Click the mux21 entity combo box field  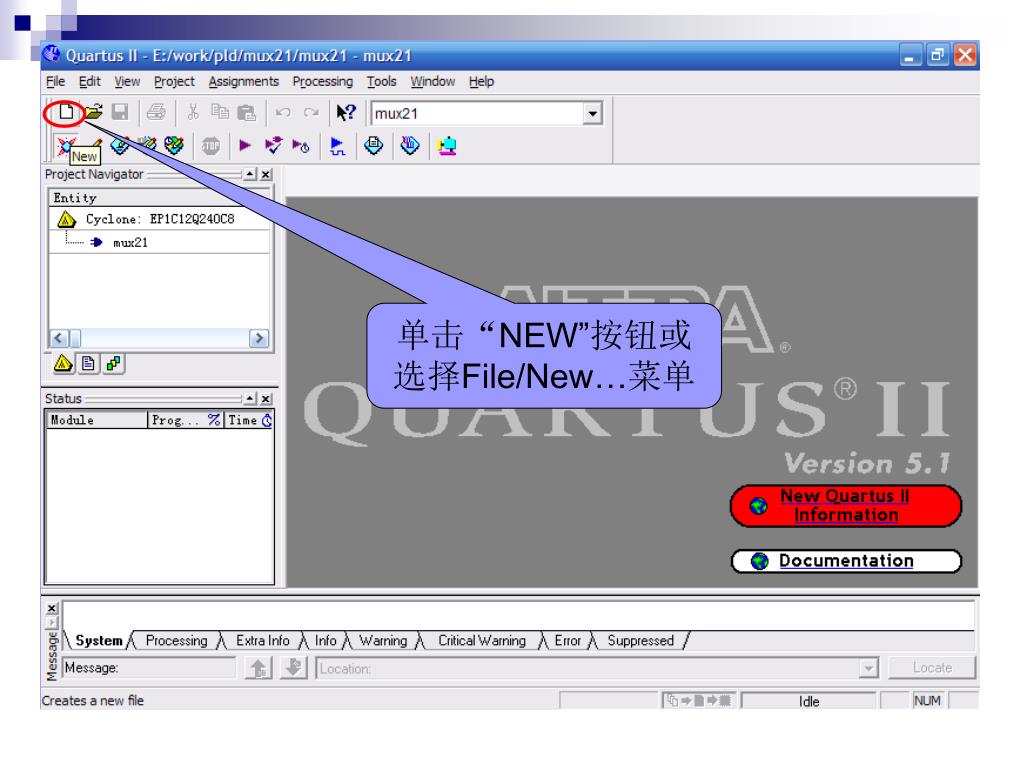pos(478,114)
